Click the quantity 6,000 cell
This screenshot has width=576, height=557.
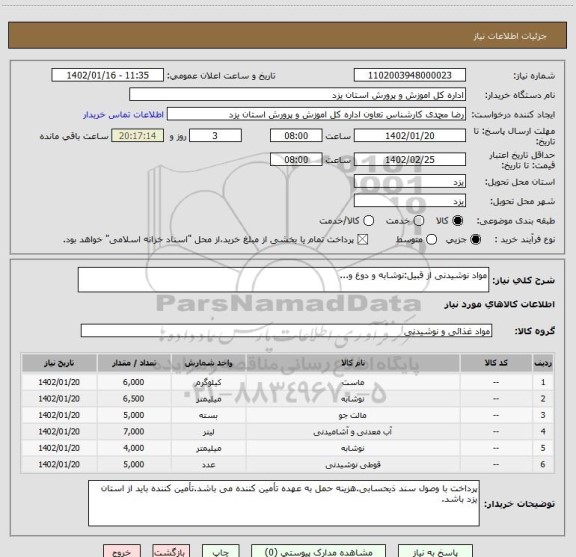134,382
